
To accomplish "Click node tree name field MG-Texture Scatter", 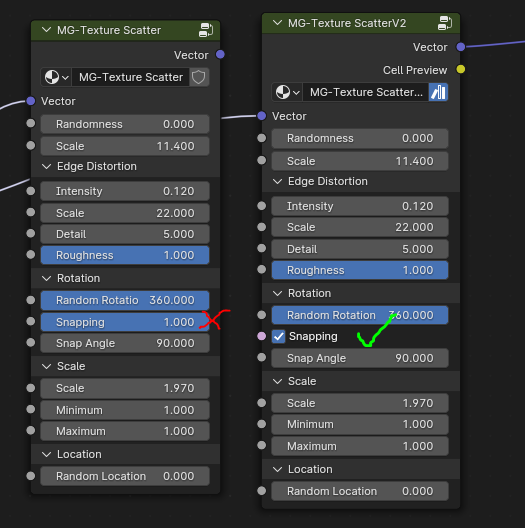I will (131, 77).
